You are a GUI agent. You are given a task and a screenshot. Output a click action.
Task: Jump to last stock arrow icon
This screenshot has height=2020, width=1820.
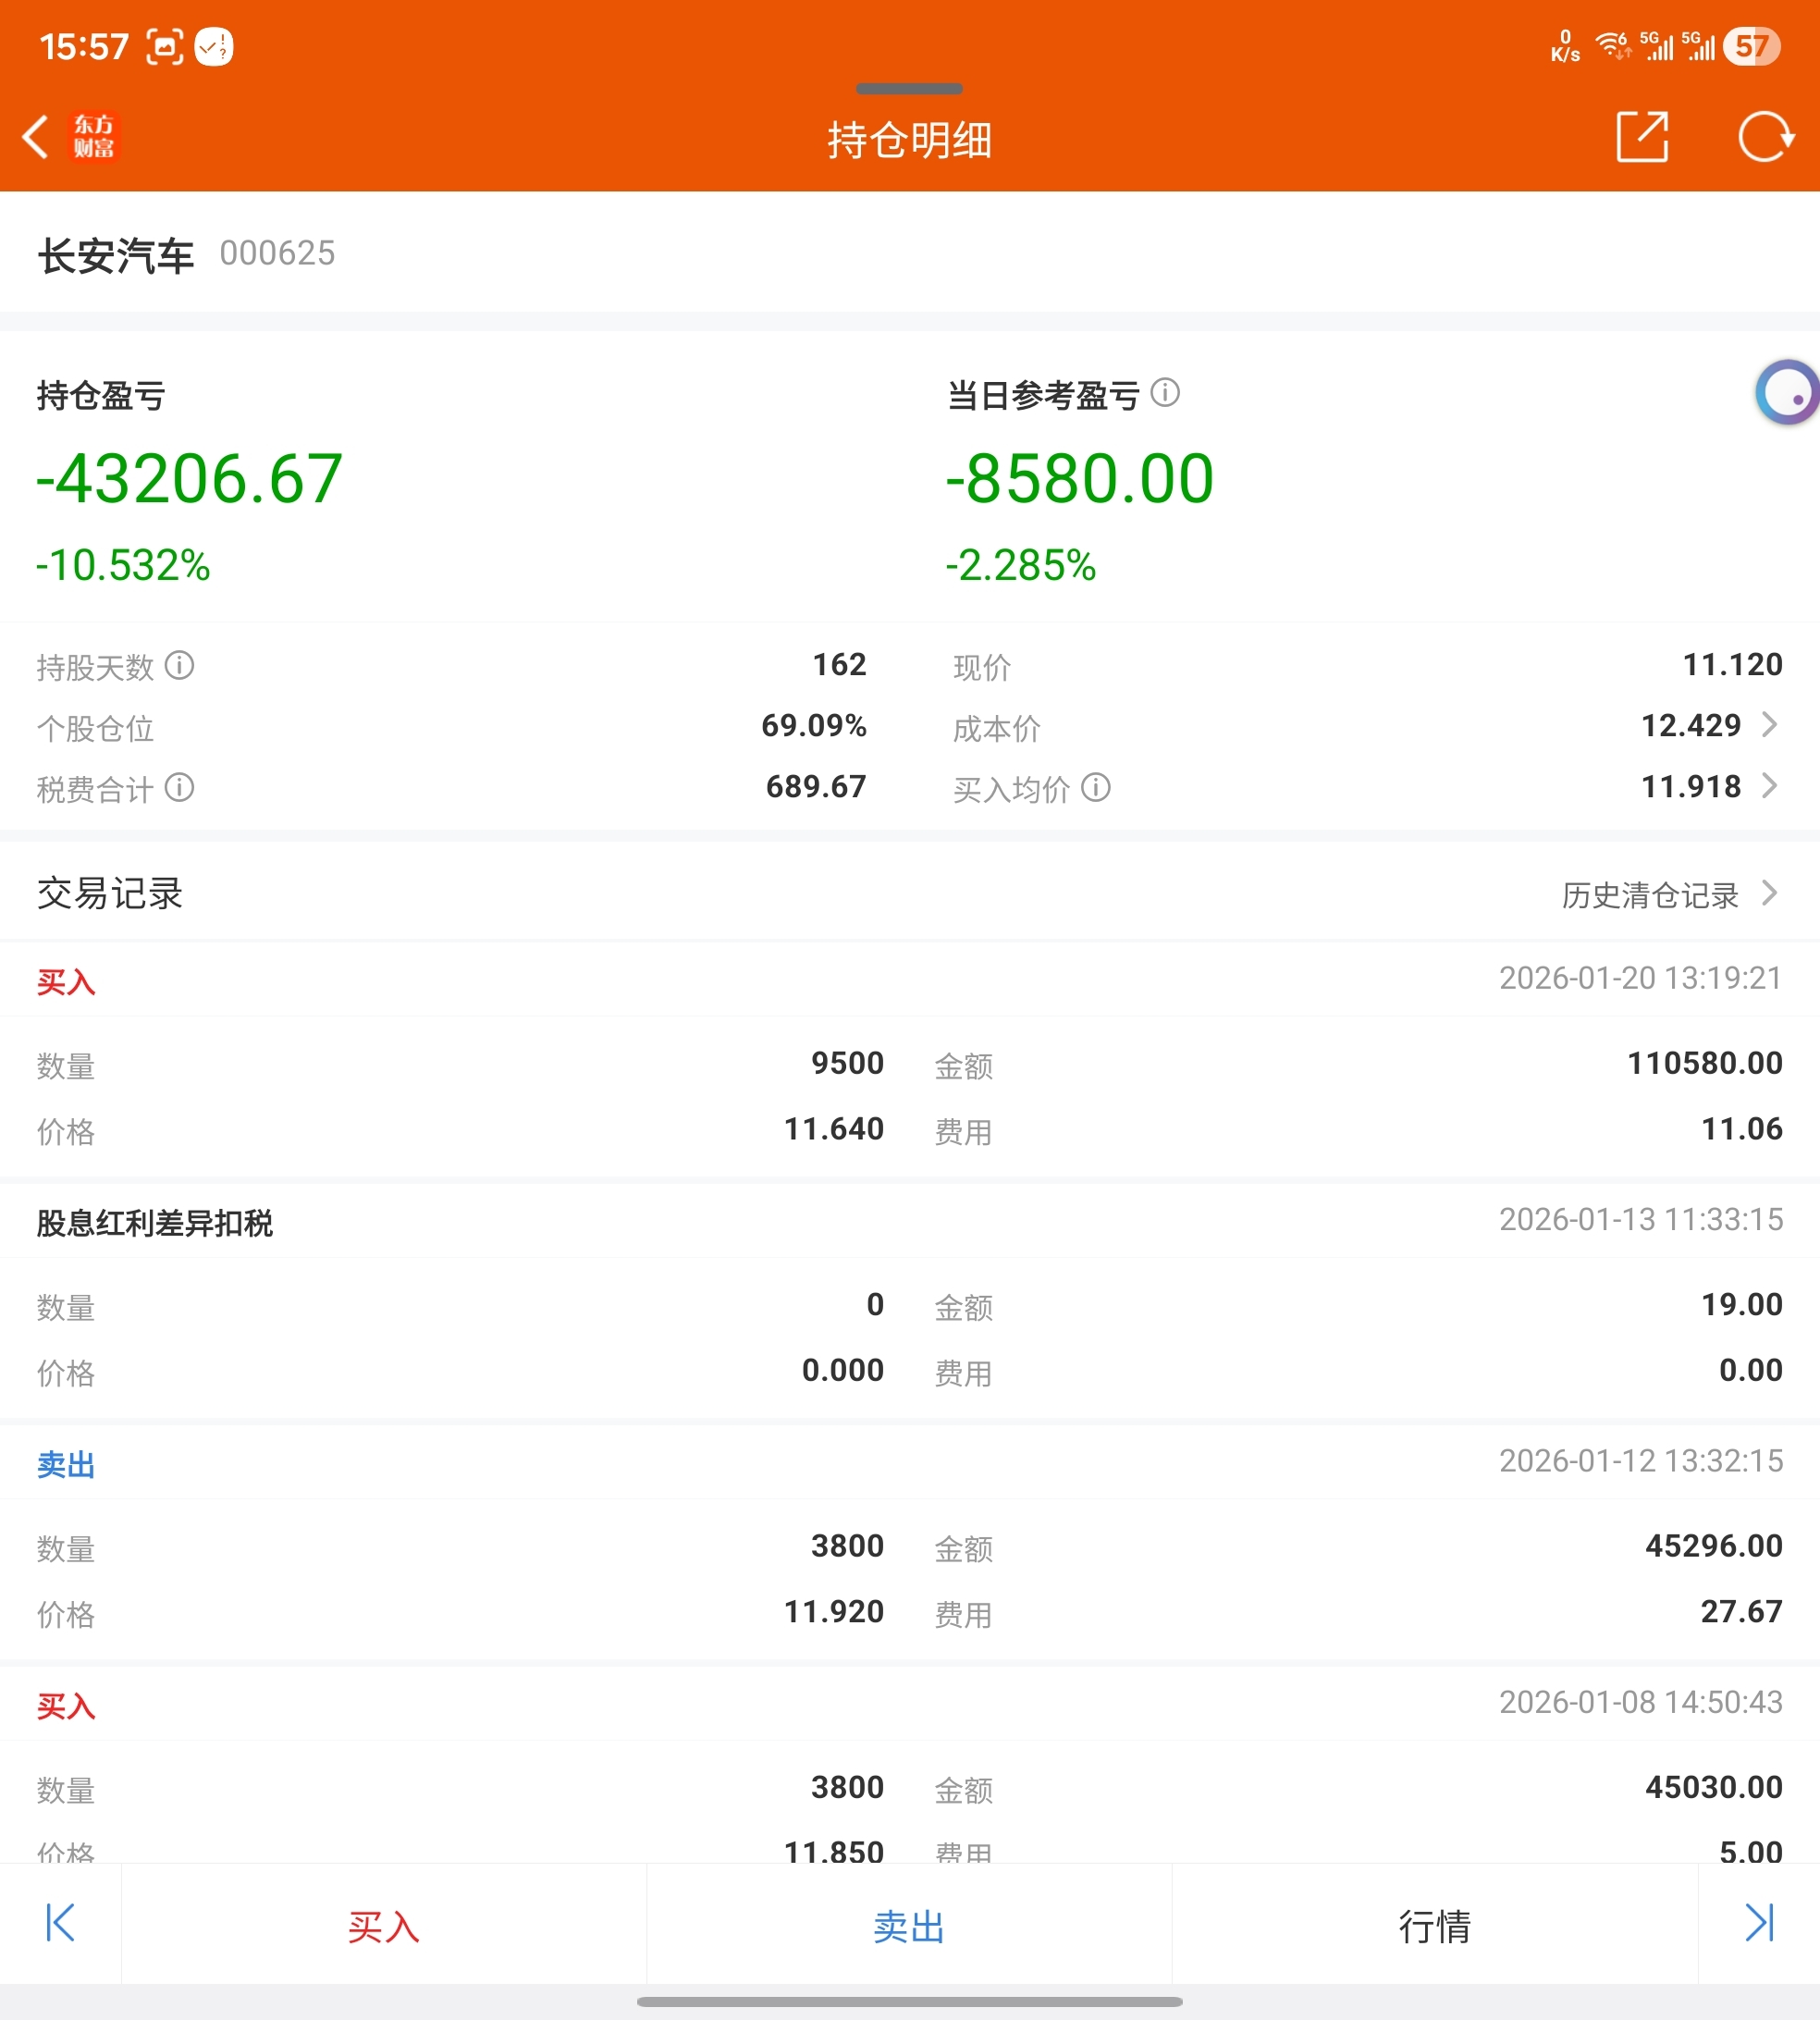point(1759,1923)
